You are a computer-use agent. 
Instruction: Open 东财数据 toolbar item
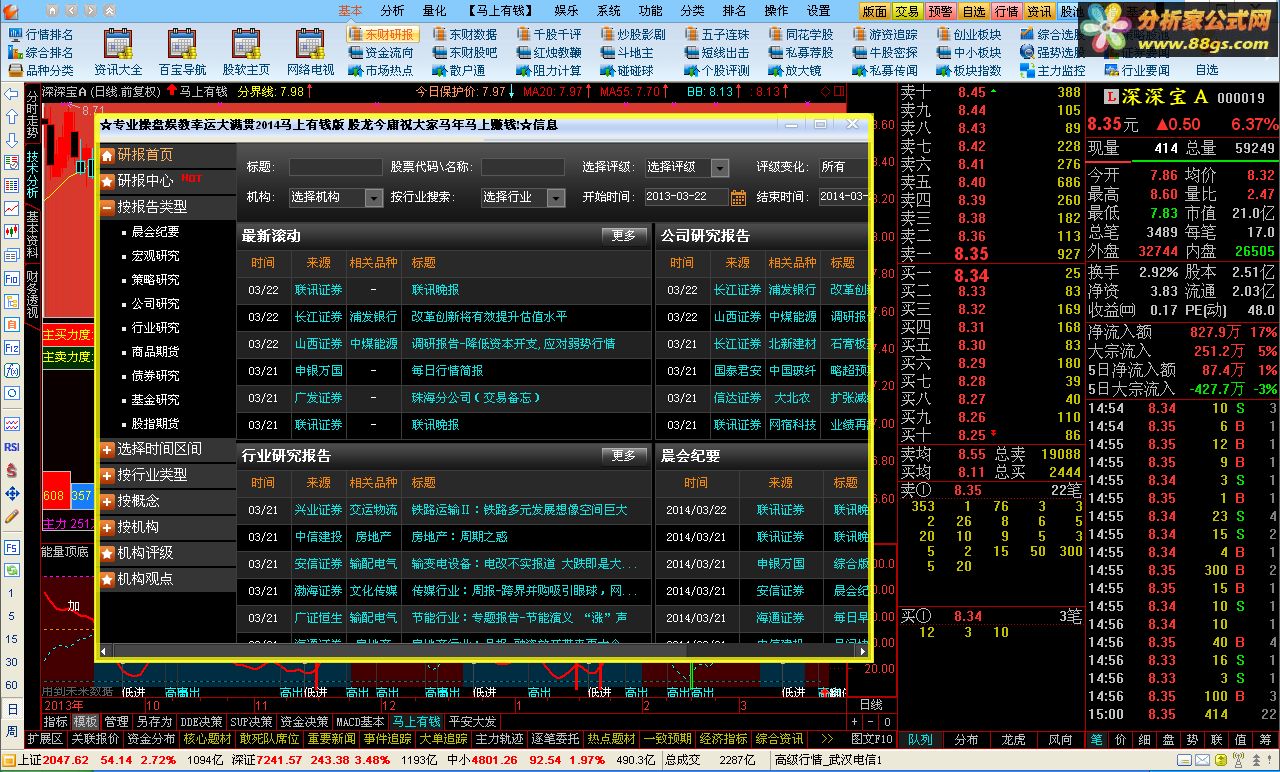465,34
